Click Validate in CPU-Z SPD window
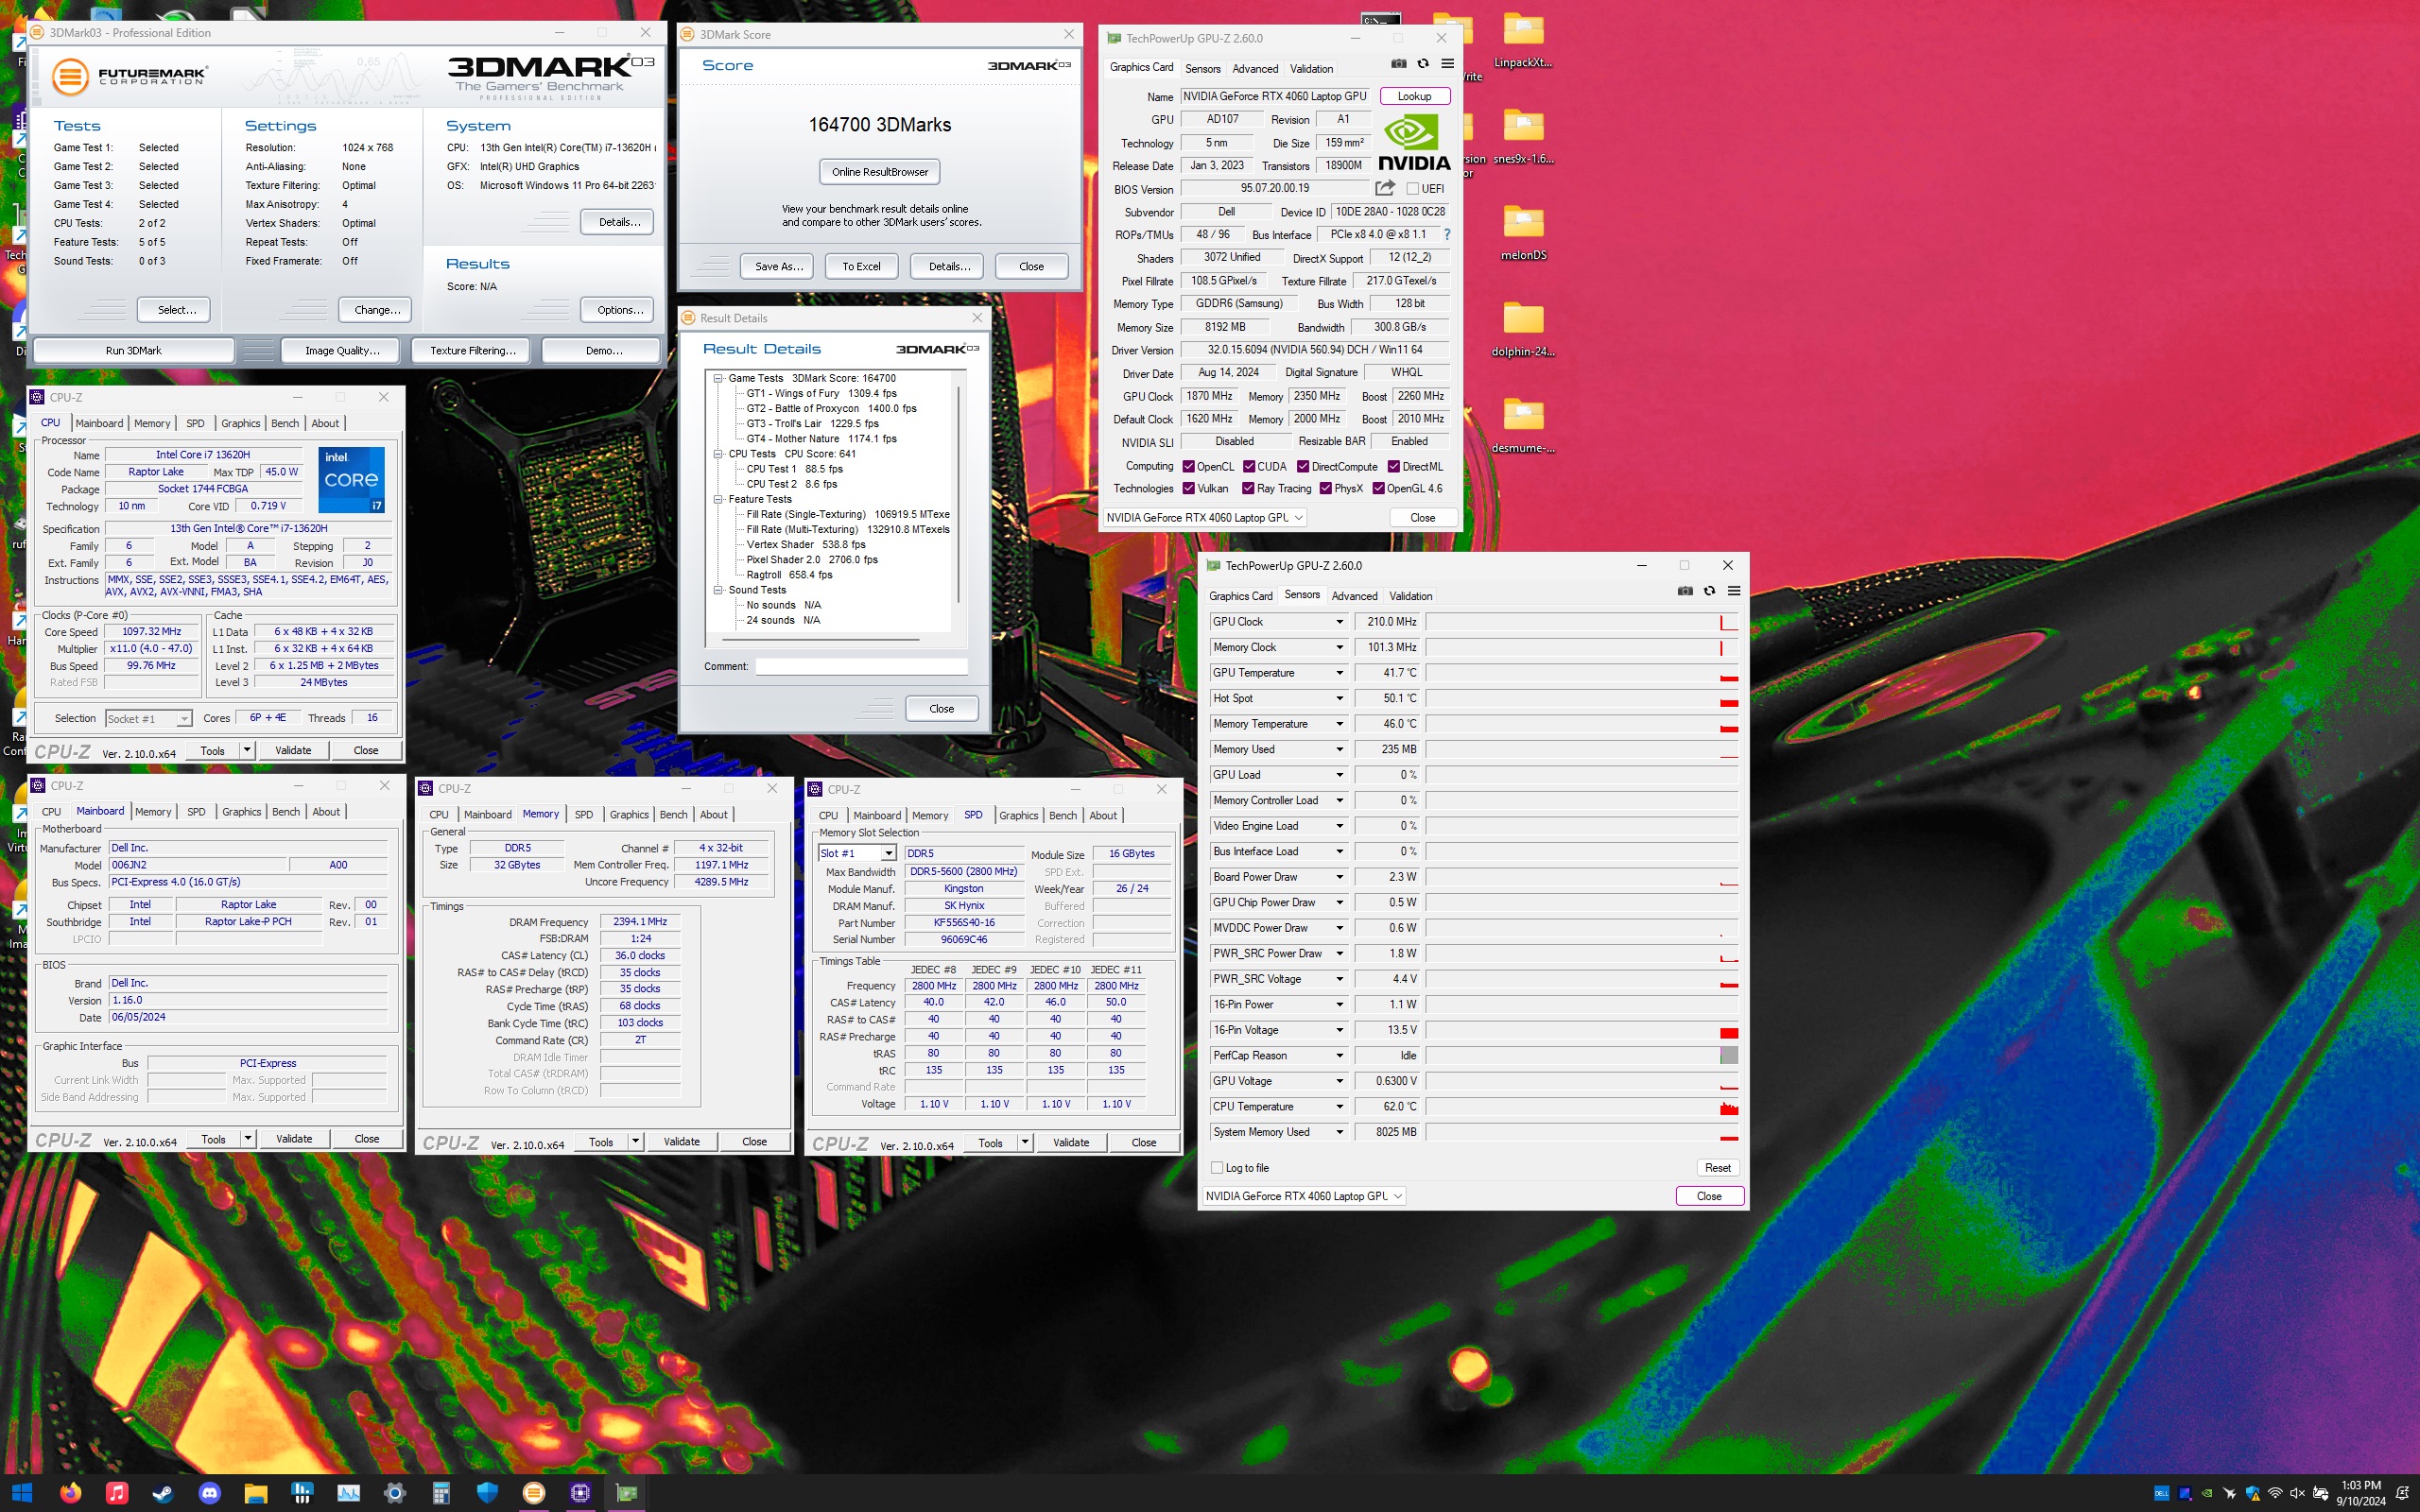Screen dimensions: 2420x1512 (1070, 1142)
